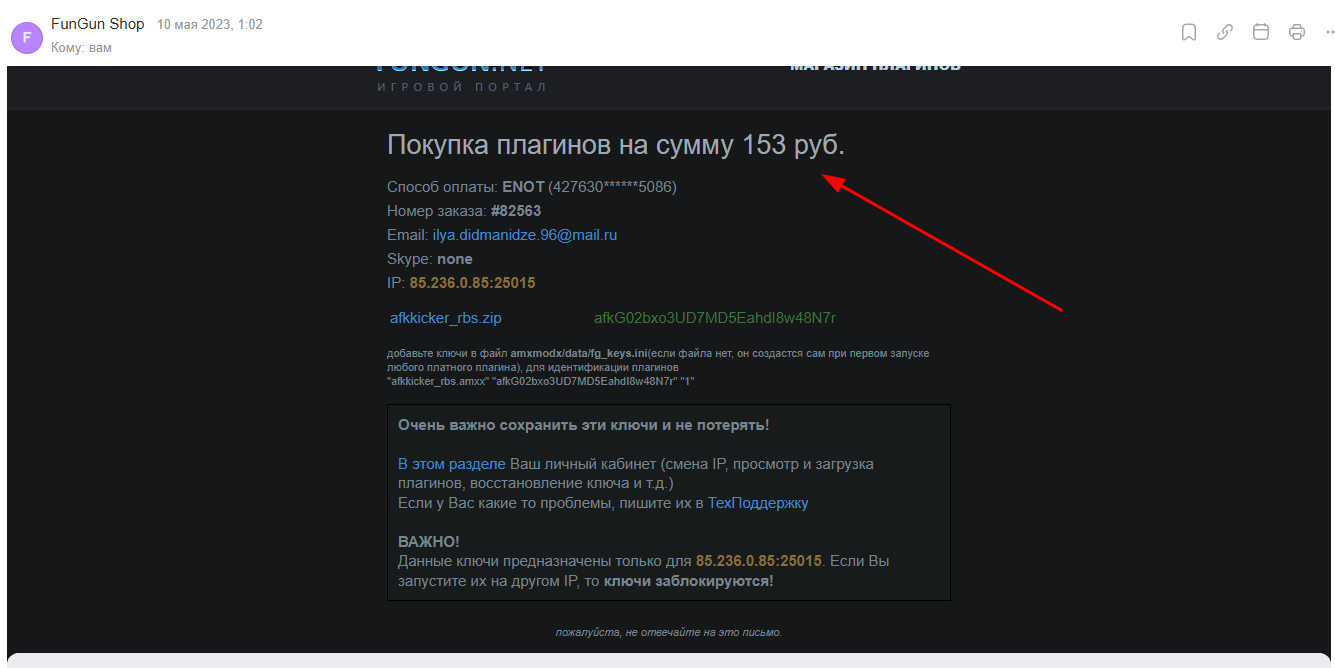Download the afkkicker_rbs.zip file link
Image resolution: width=1335 pixels, height=668 pixels.
(x=446, y=318)
